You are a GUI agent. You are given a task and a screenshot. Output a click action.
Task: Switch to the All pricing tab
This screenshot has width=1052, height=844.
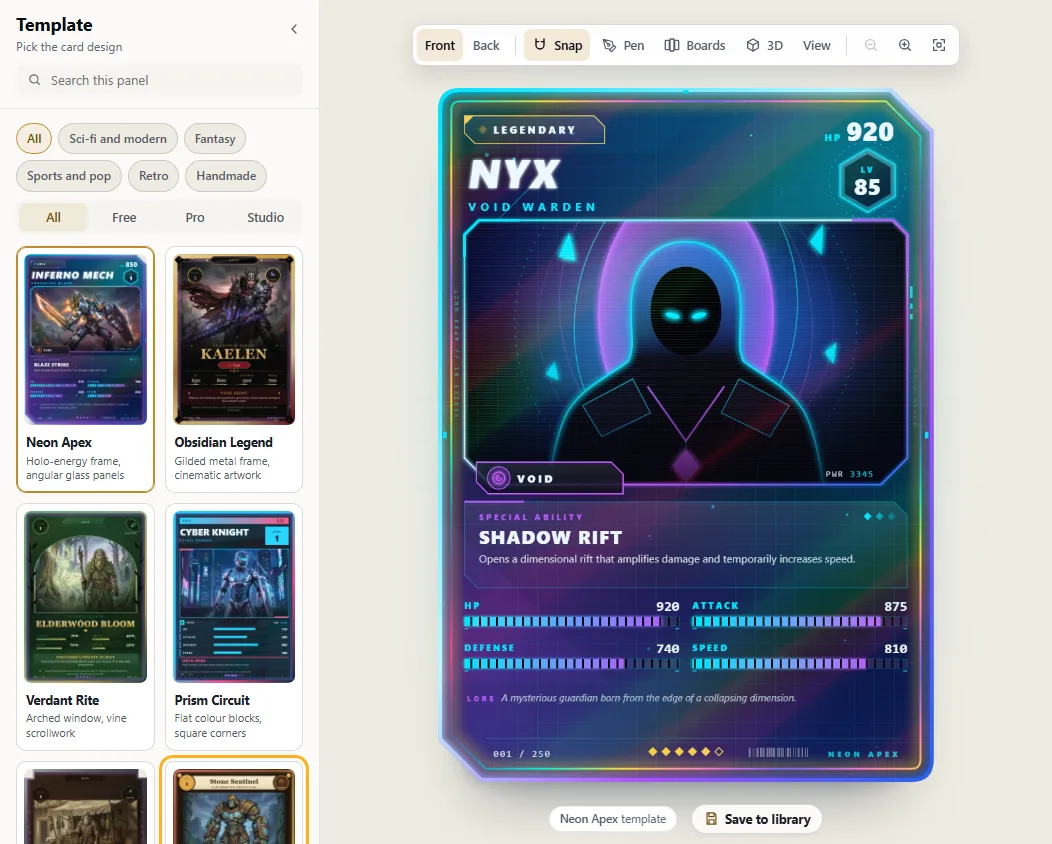(x=53, y=217)
